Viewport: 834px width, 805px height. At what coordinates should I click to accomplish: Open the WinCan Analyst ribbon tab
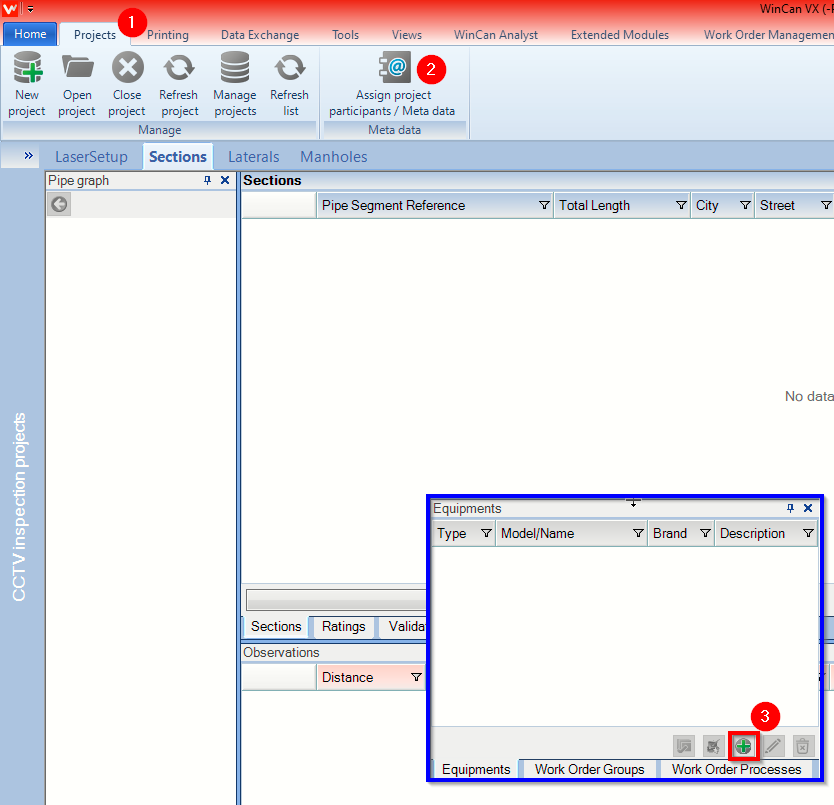pyautogui.click(x=496, y=35)
